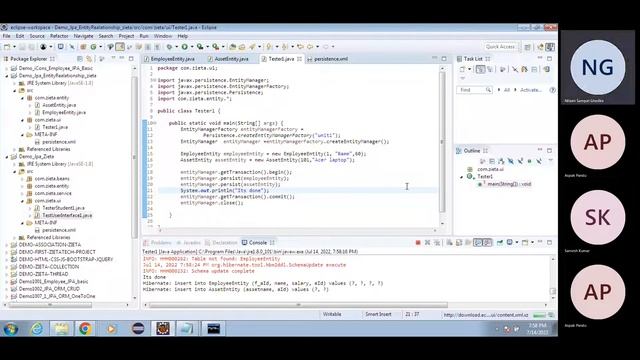Viewport: 640px width, 360px height.
Task: Click the editor vertical scrollbar
Action: tap(442, 142)
